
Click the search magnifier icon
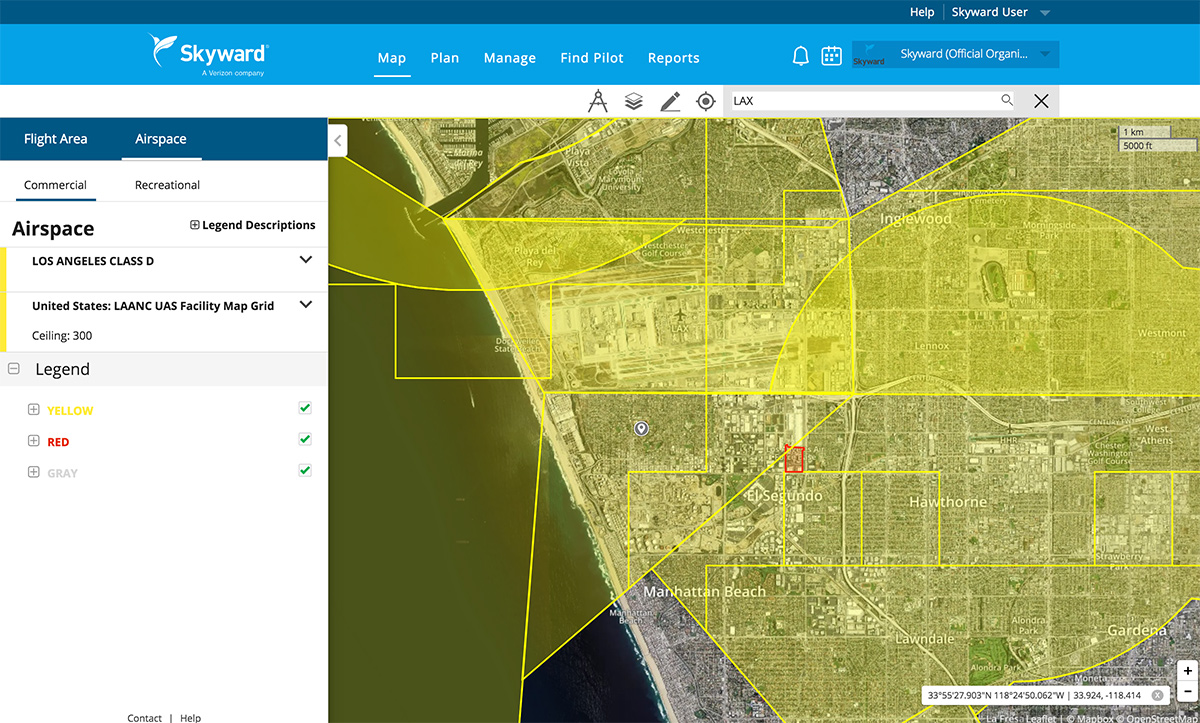pos(1007,100)
